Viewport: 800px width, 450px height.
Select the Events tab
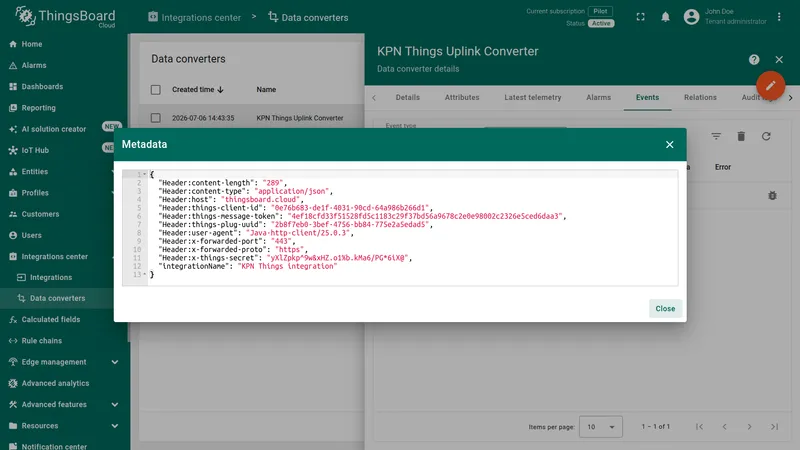coord(647,97)
